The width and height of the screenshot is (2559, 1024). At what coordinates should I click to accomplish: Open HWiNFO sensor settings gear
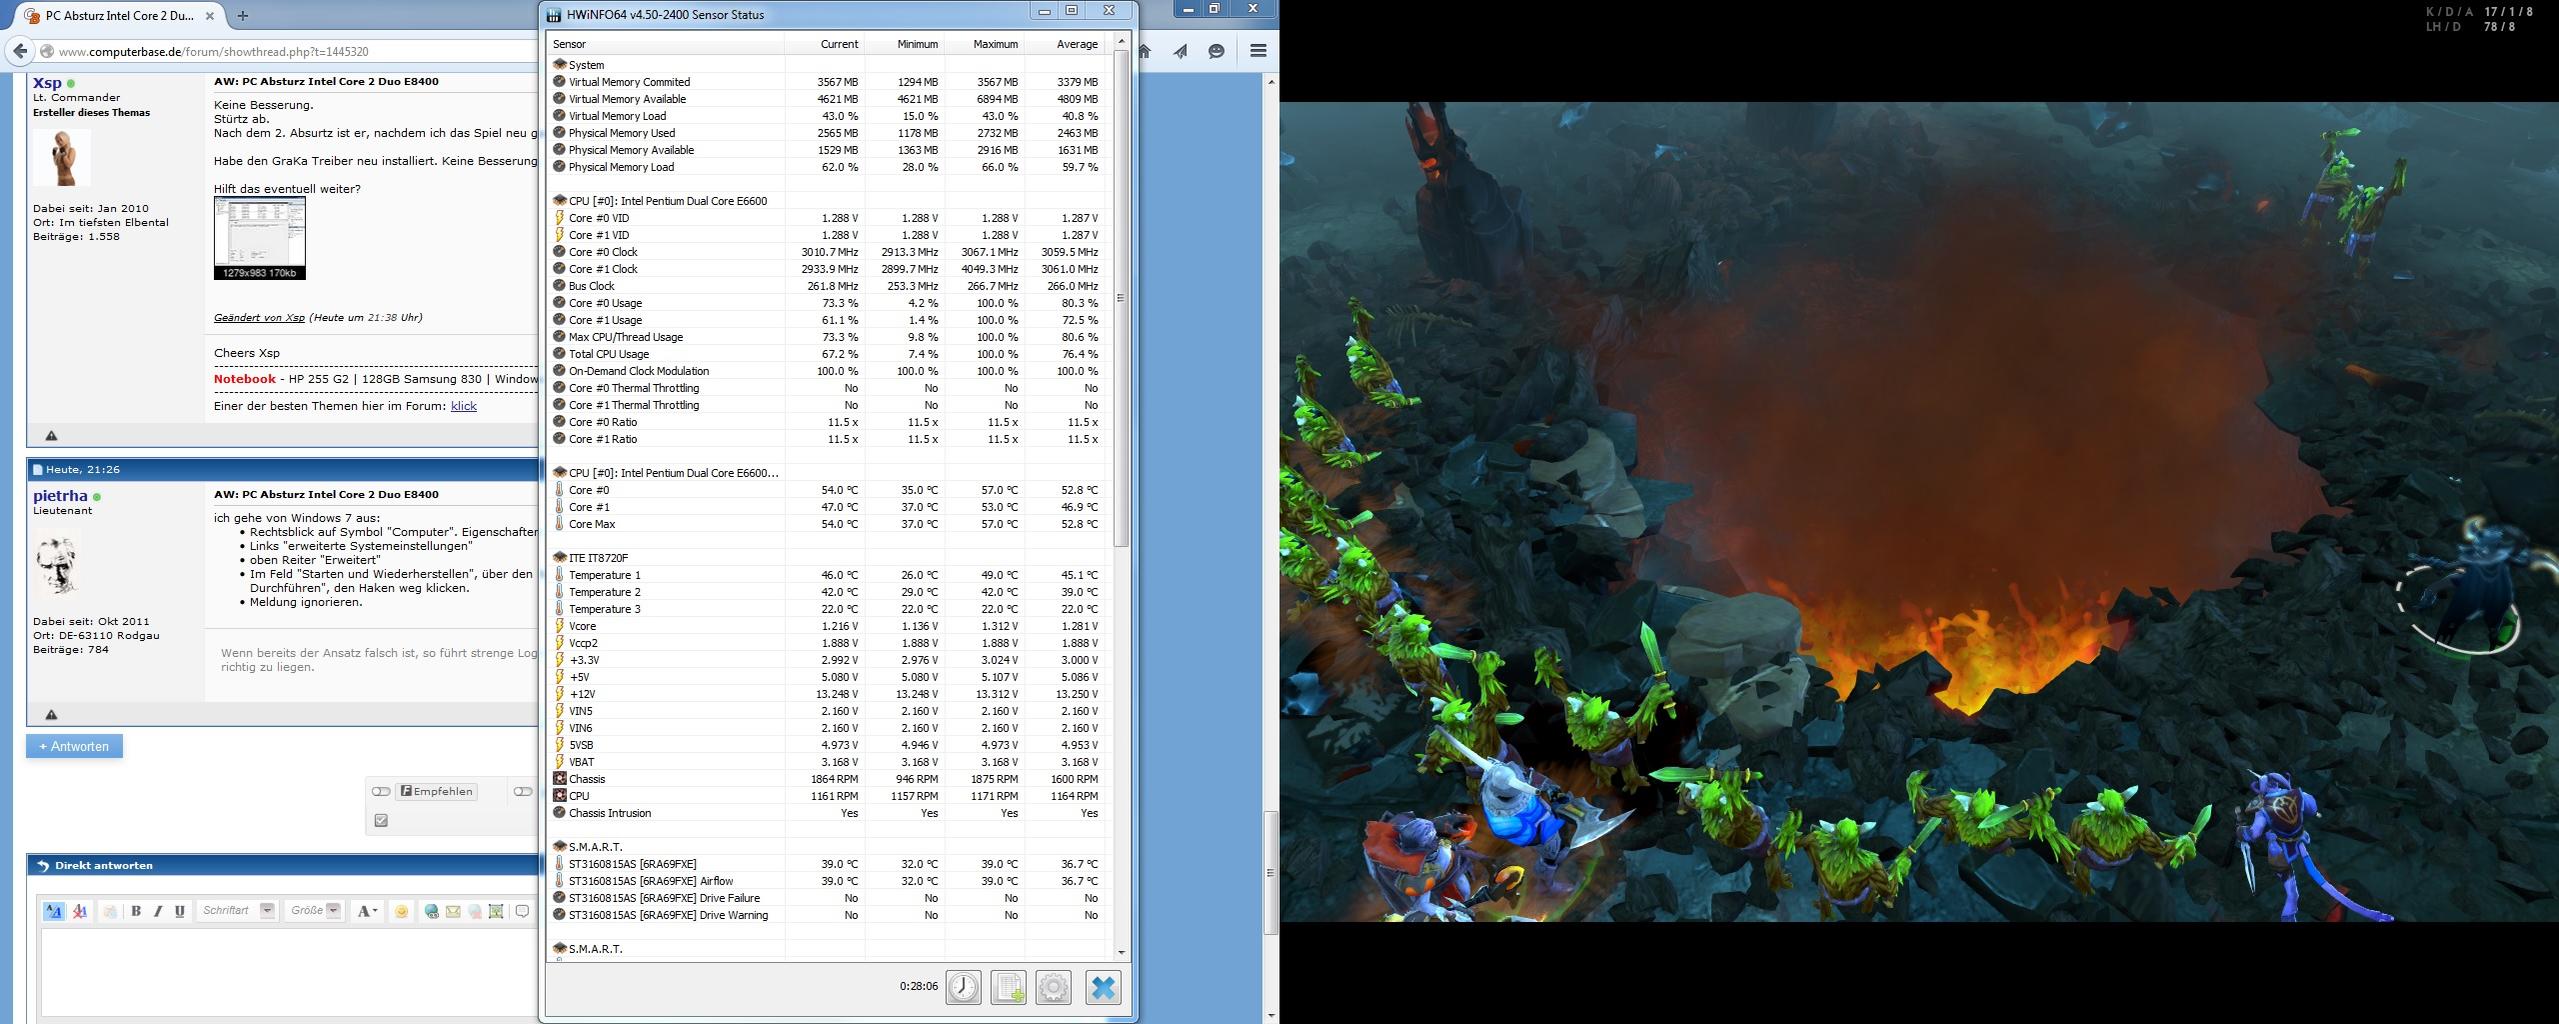click(x=1053, y=987)
